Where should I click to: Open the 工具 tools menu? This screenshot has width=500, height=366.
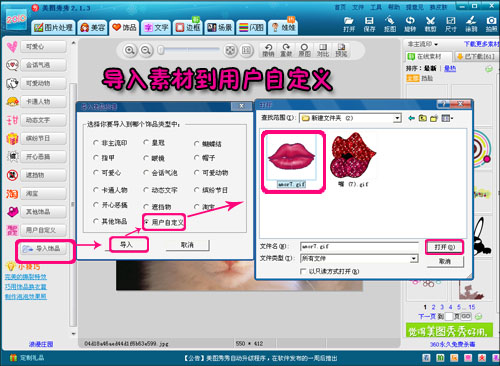(376, 7)
